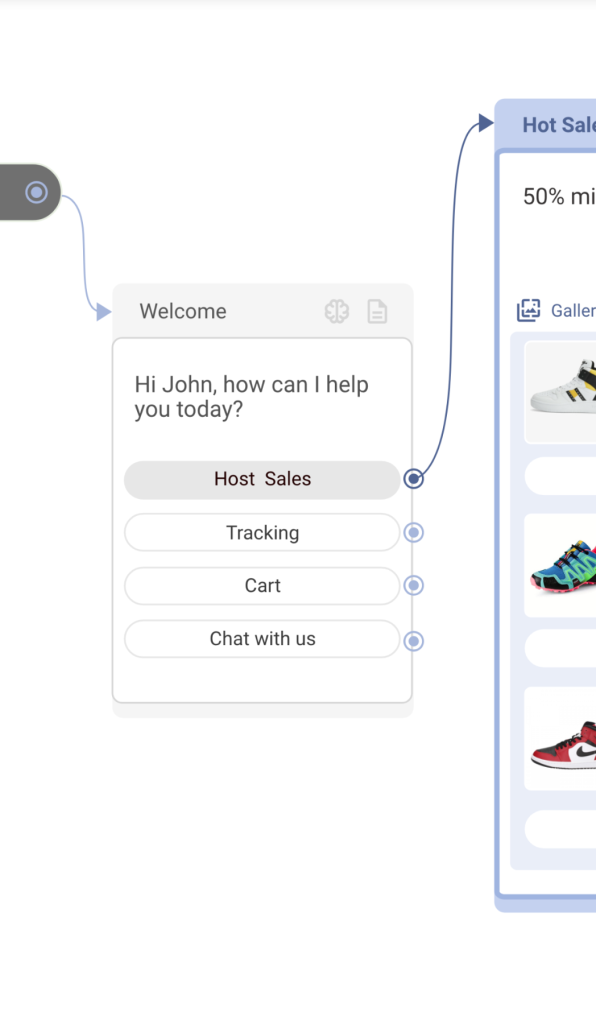Click the brain icon in Welcome header
This screenshot has width=596, height=1024.
coord(337,312)
